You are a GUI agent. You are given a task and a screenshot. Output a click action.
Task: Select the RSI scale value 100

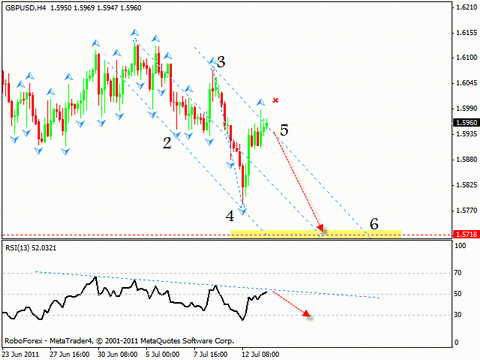(x=460, y=246)
